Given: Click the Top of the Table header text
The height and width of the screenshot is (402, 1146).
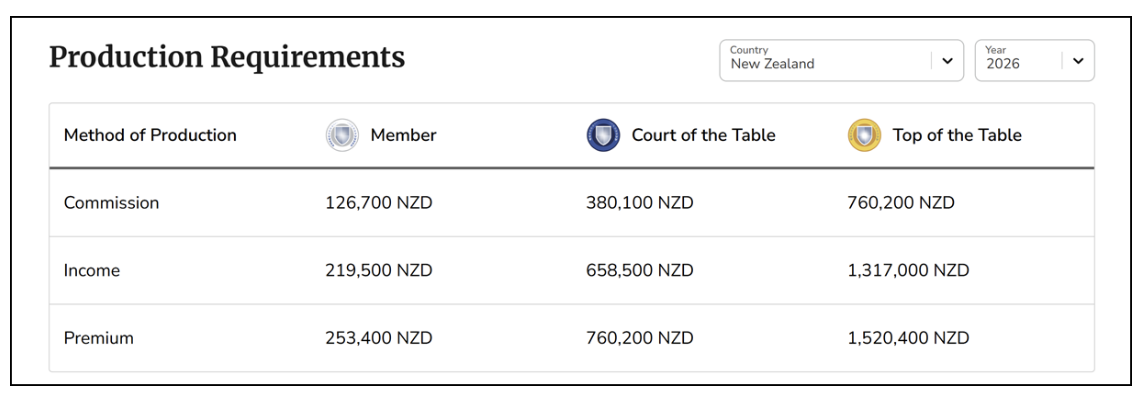Looking at the screenshot, I should click(957, 135).
